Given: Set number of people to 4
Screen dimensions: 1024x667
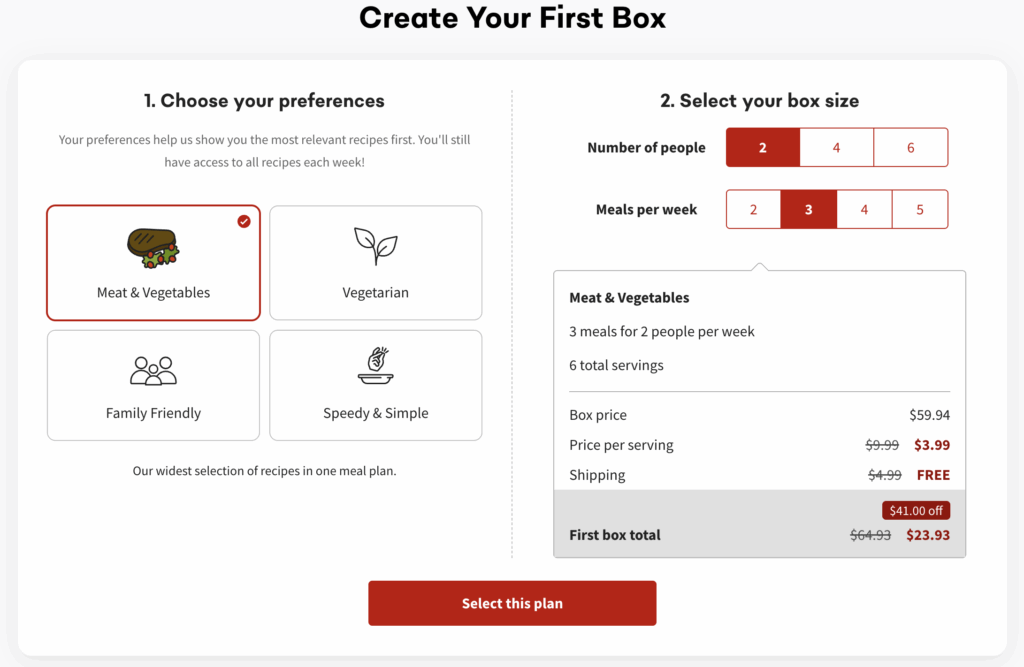Looking at the screenshot, I should [x=837, y=148].
